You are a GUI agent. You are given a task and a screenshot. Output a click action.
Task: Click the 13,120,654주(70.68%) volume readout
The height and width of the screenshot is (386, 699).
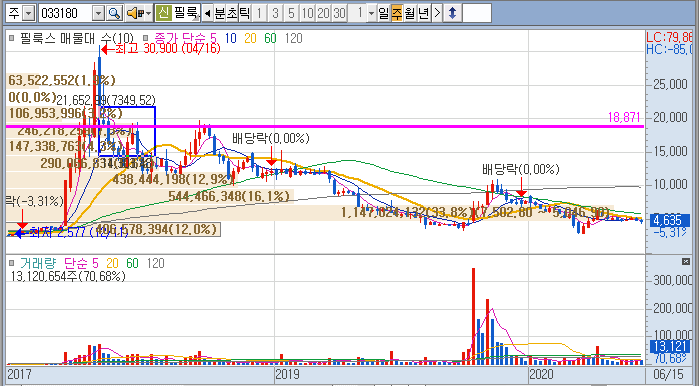[68, 276]
